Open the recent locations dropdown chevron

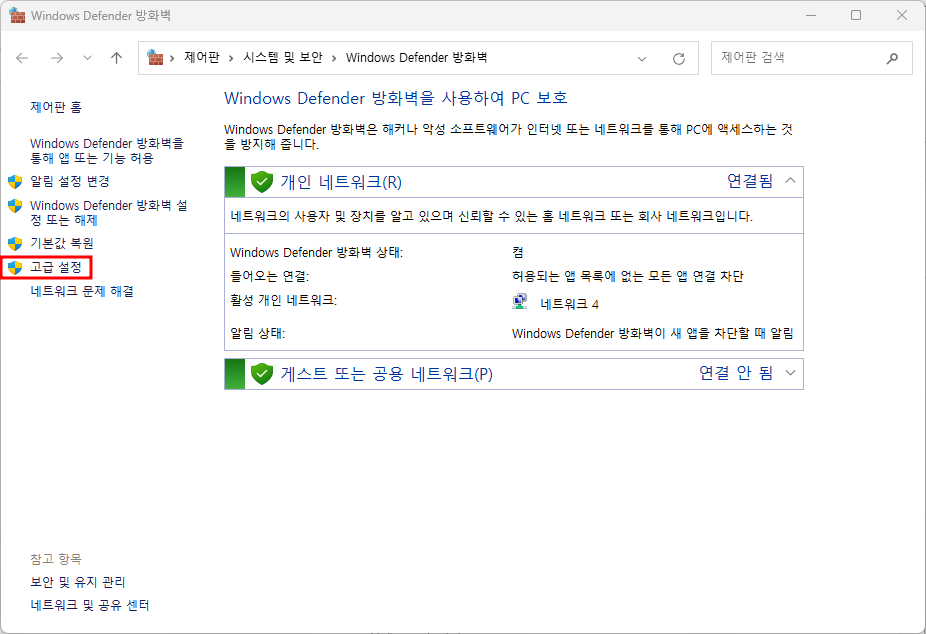point(87,58)
